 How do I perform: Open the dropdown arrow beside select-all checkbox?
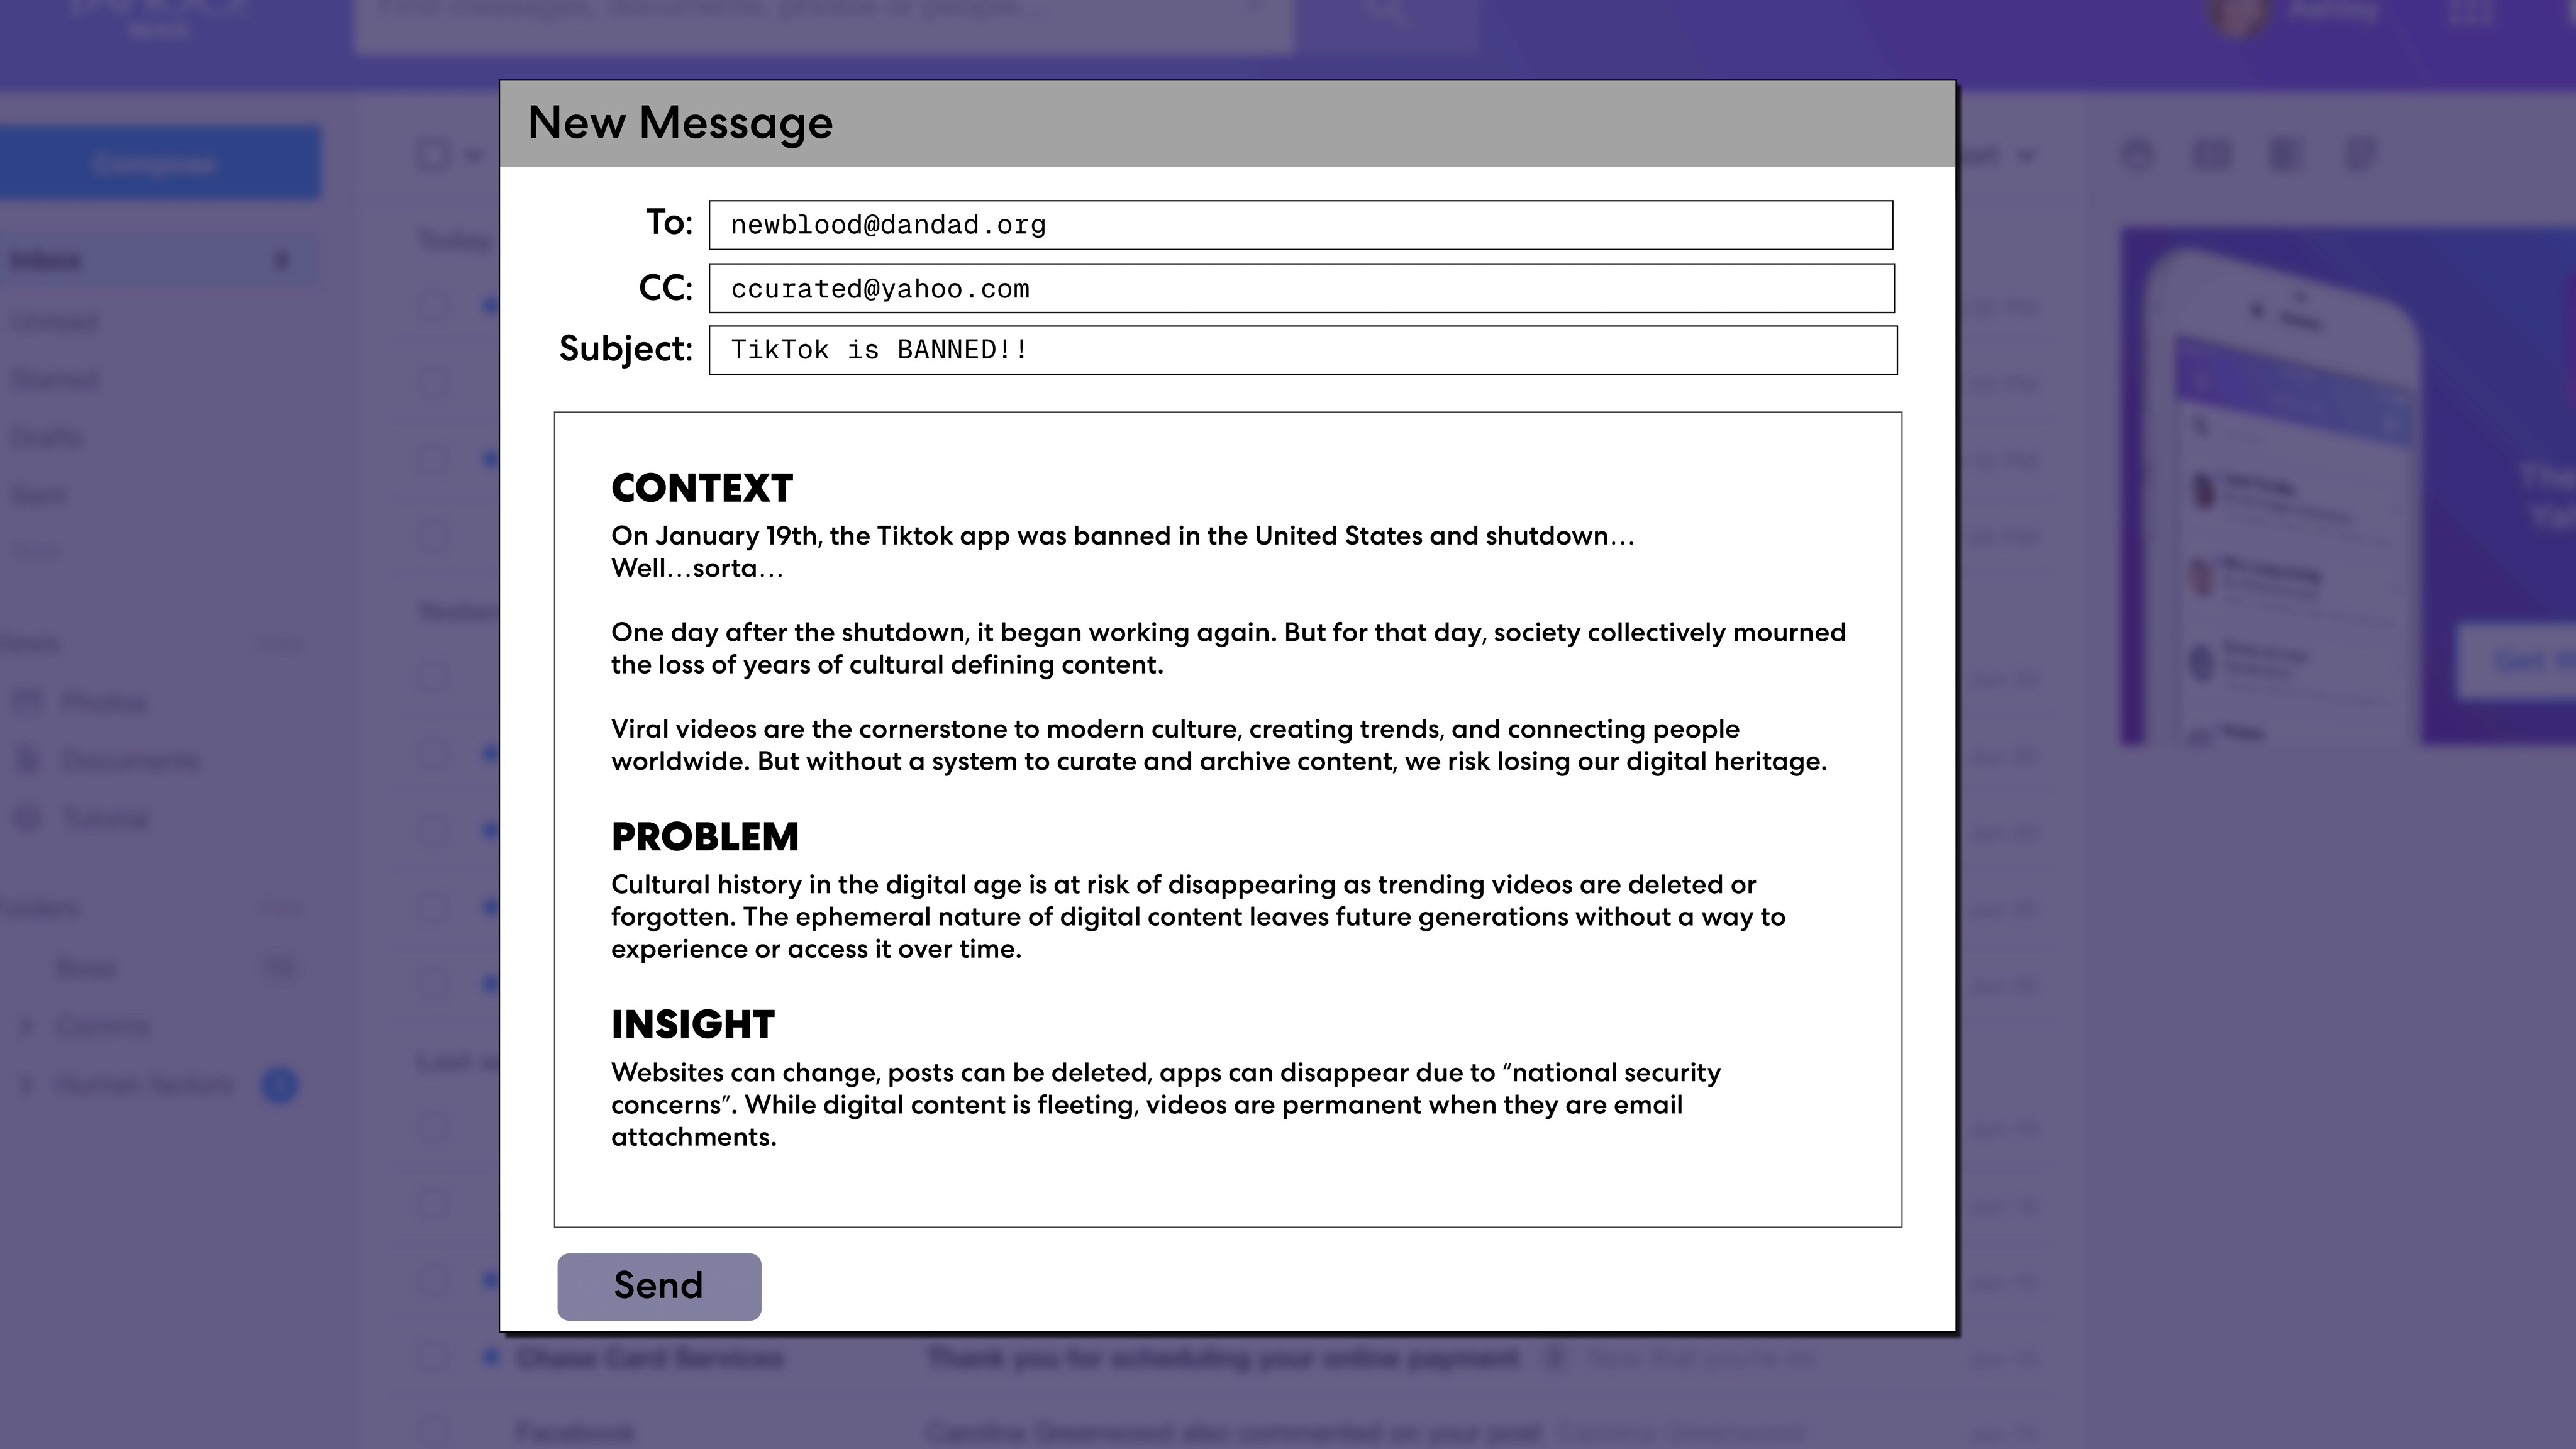click(x=473, y=156)
